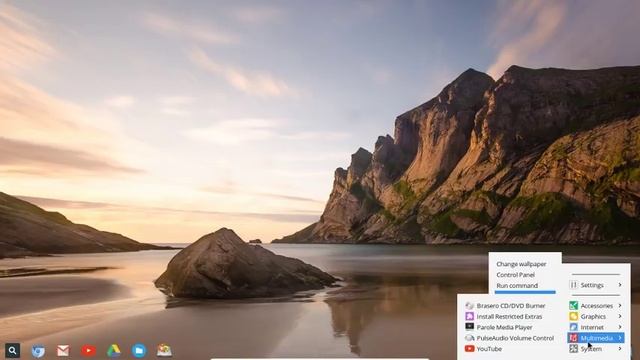Expand the Multimedia submenu arrow
Viewport: 640px width, 360px height.
tap(620, 338)
